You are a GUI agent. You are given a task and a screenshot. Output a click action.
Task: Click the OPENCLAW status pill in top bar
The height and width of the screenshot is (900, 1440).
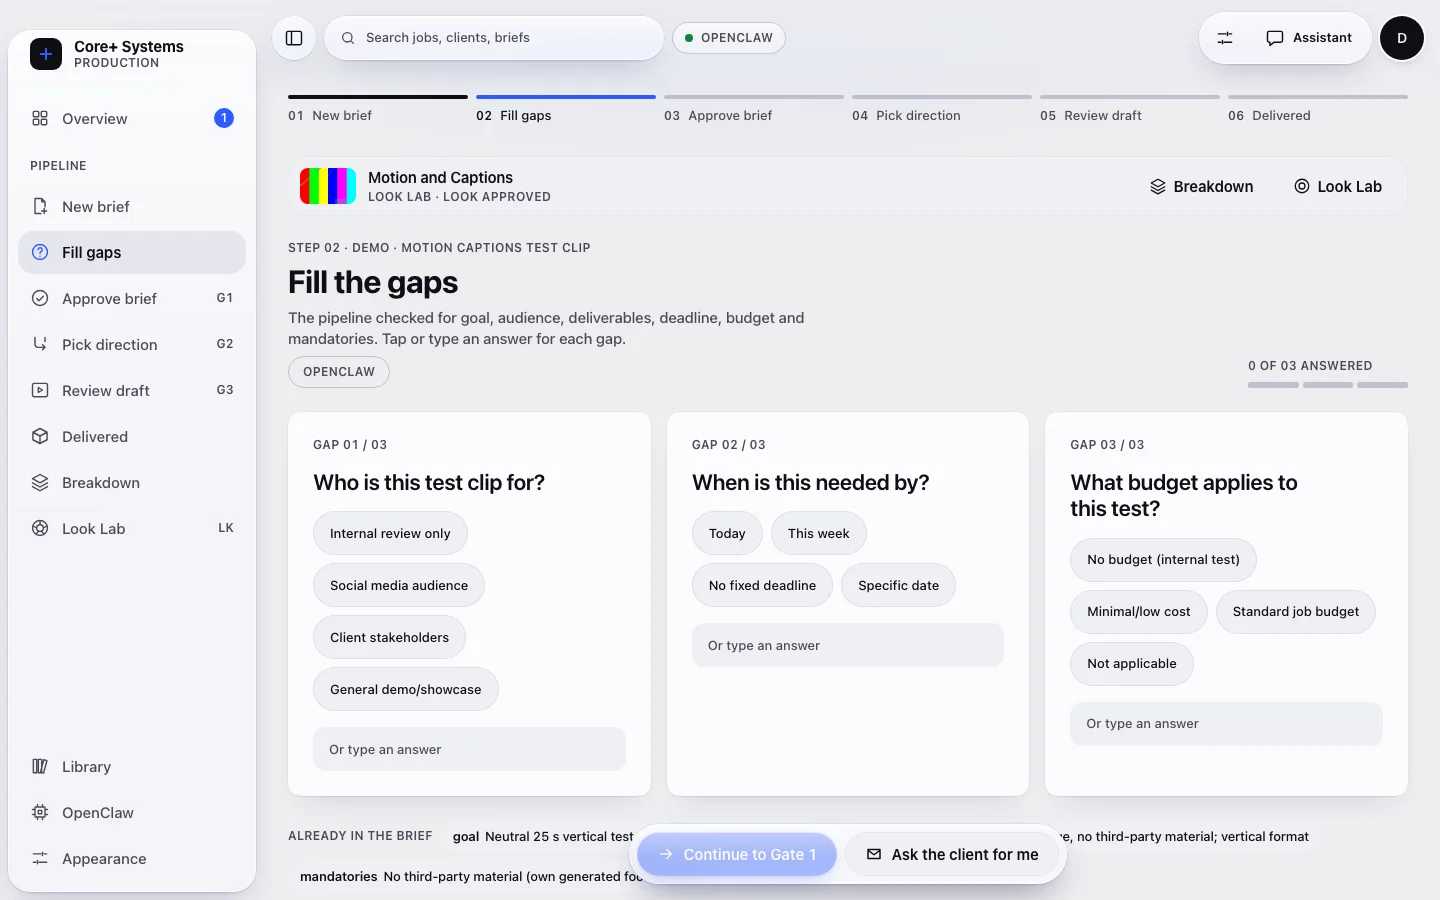[x=729, y=38]
